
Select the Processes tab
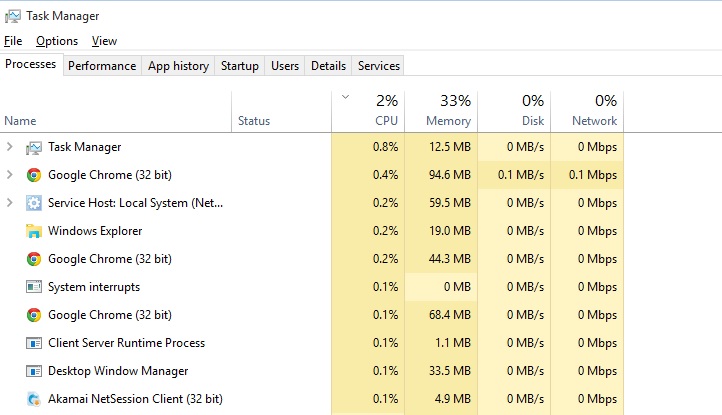(x=31, y=64)
